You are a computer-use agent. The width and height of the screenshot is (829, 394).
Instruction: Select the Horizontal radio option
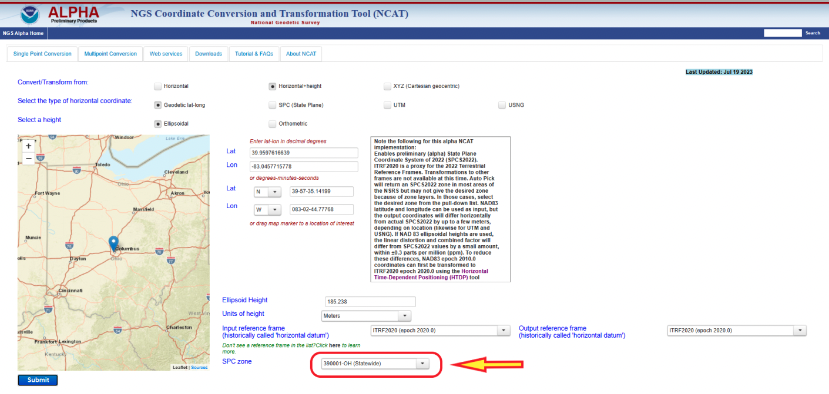[x=158, y=86]
